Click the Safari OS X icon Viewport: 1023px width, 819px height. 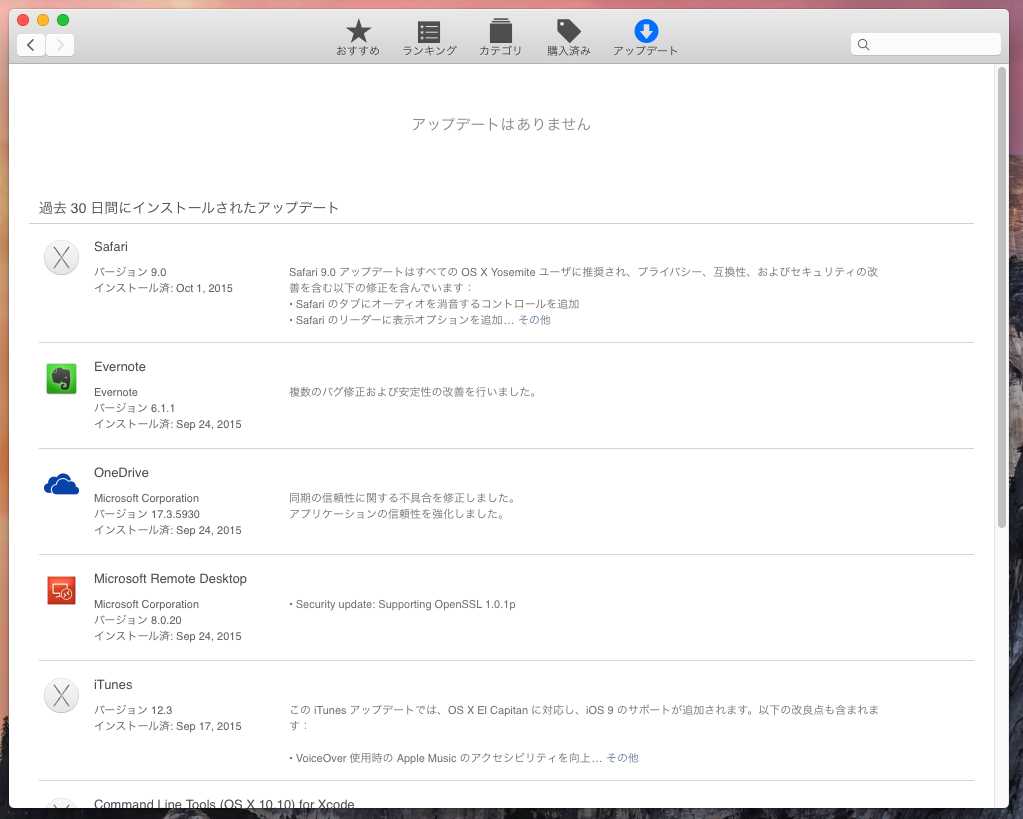pos(61,258)
